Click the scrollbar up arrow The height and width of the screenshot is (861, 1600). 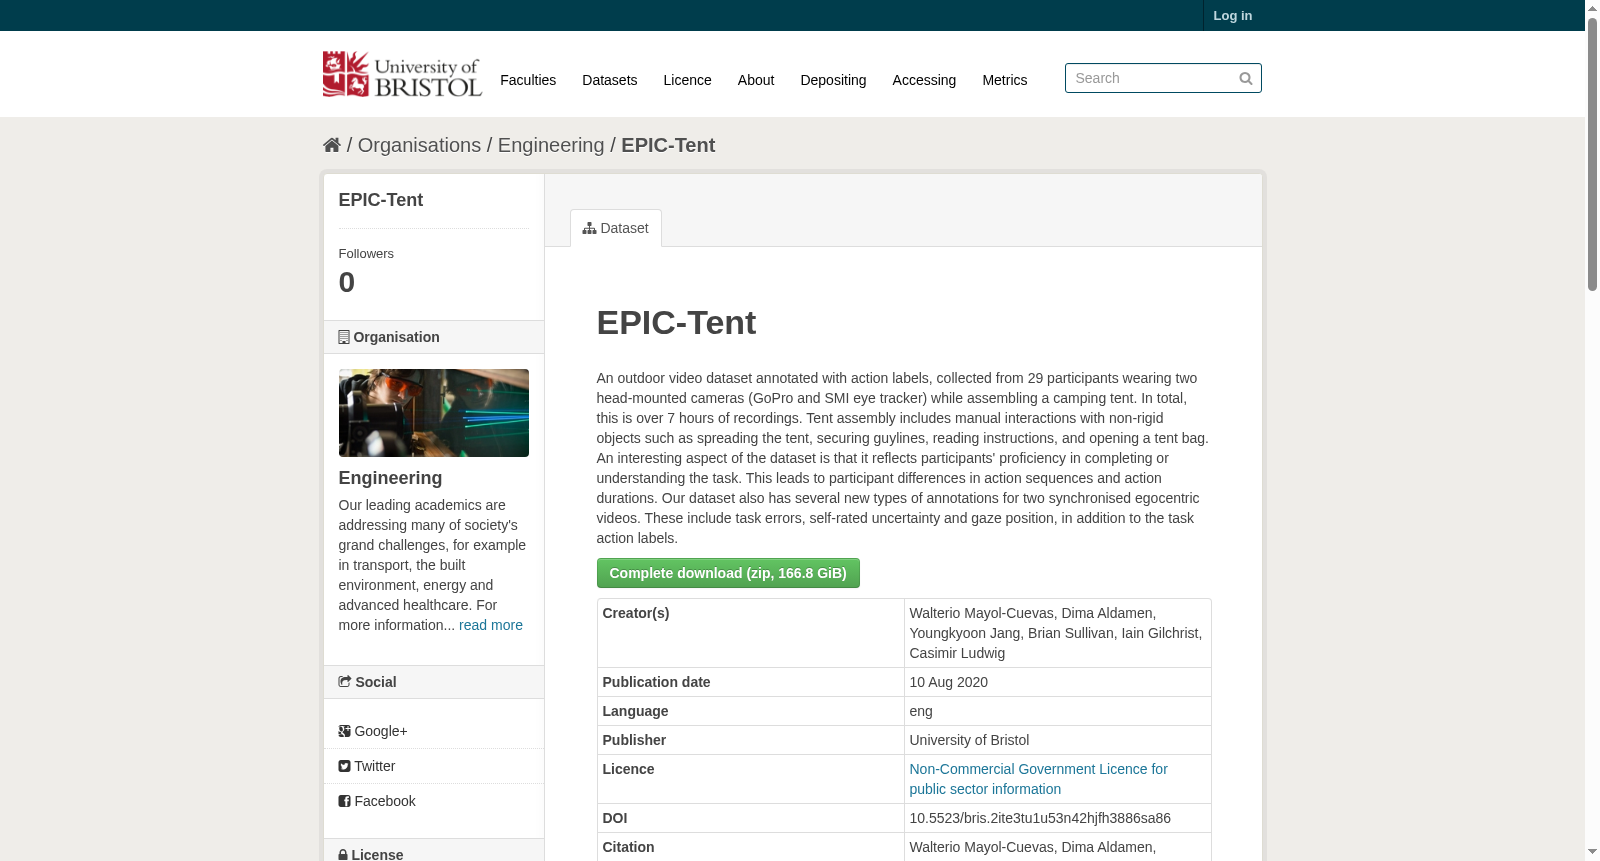point(1592,8)
